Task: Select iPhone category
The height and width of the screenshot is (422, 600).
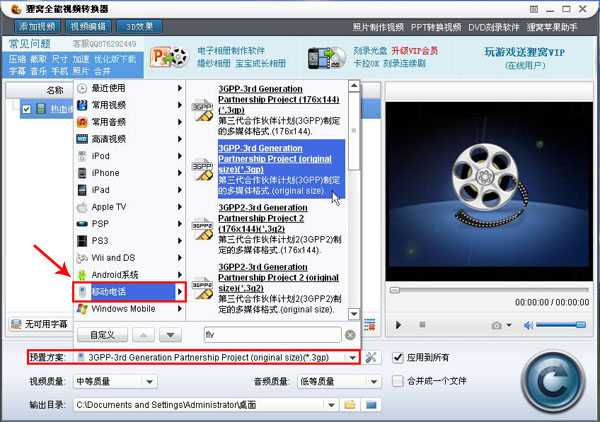Action: (x=130, y=173)
